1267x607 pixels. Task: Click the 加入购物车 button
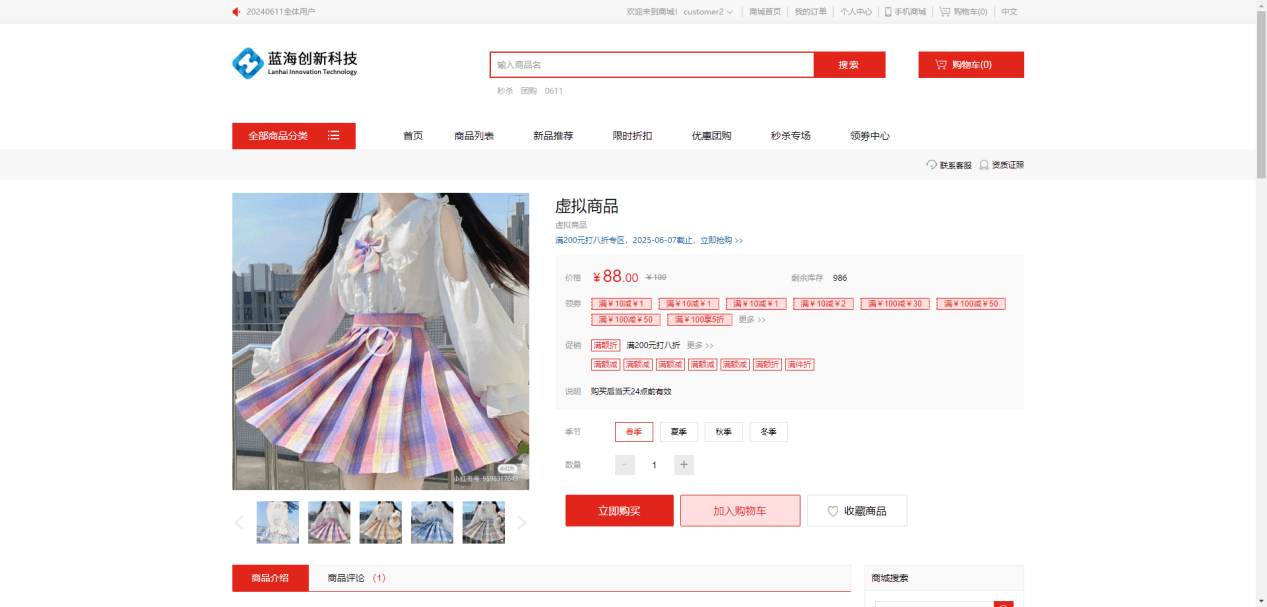coord(740,511)
